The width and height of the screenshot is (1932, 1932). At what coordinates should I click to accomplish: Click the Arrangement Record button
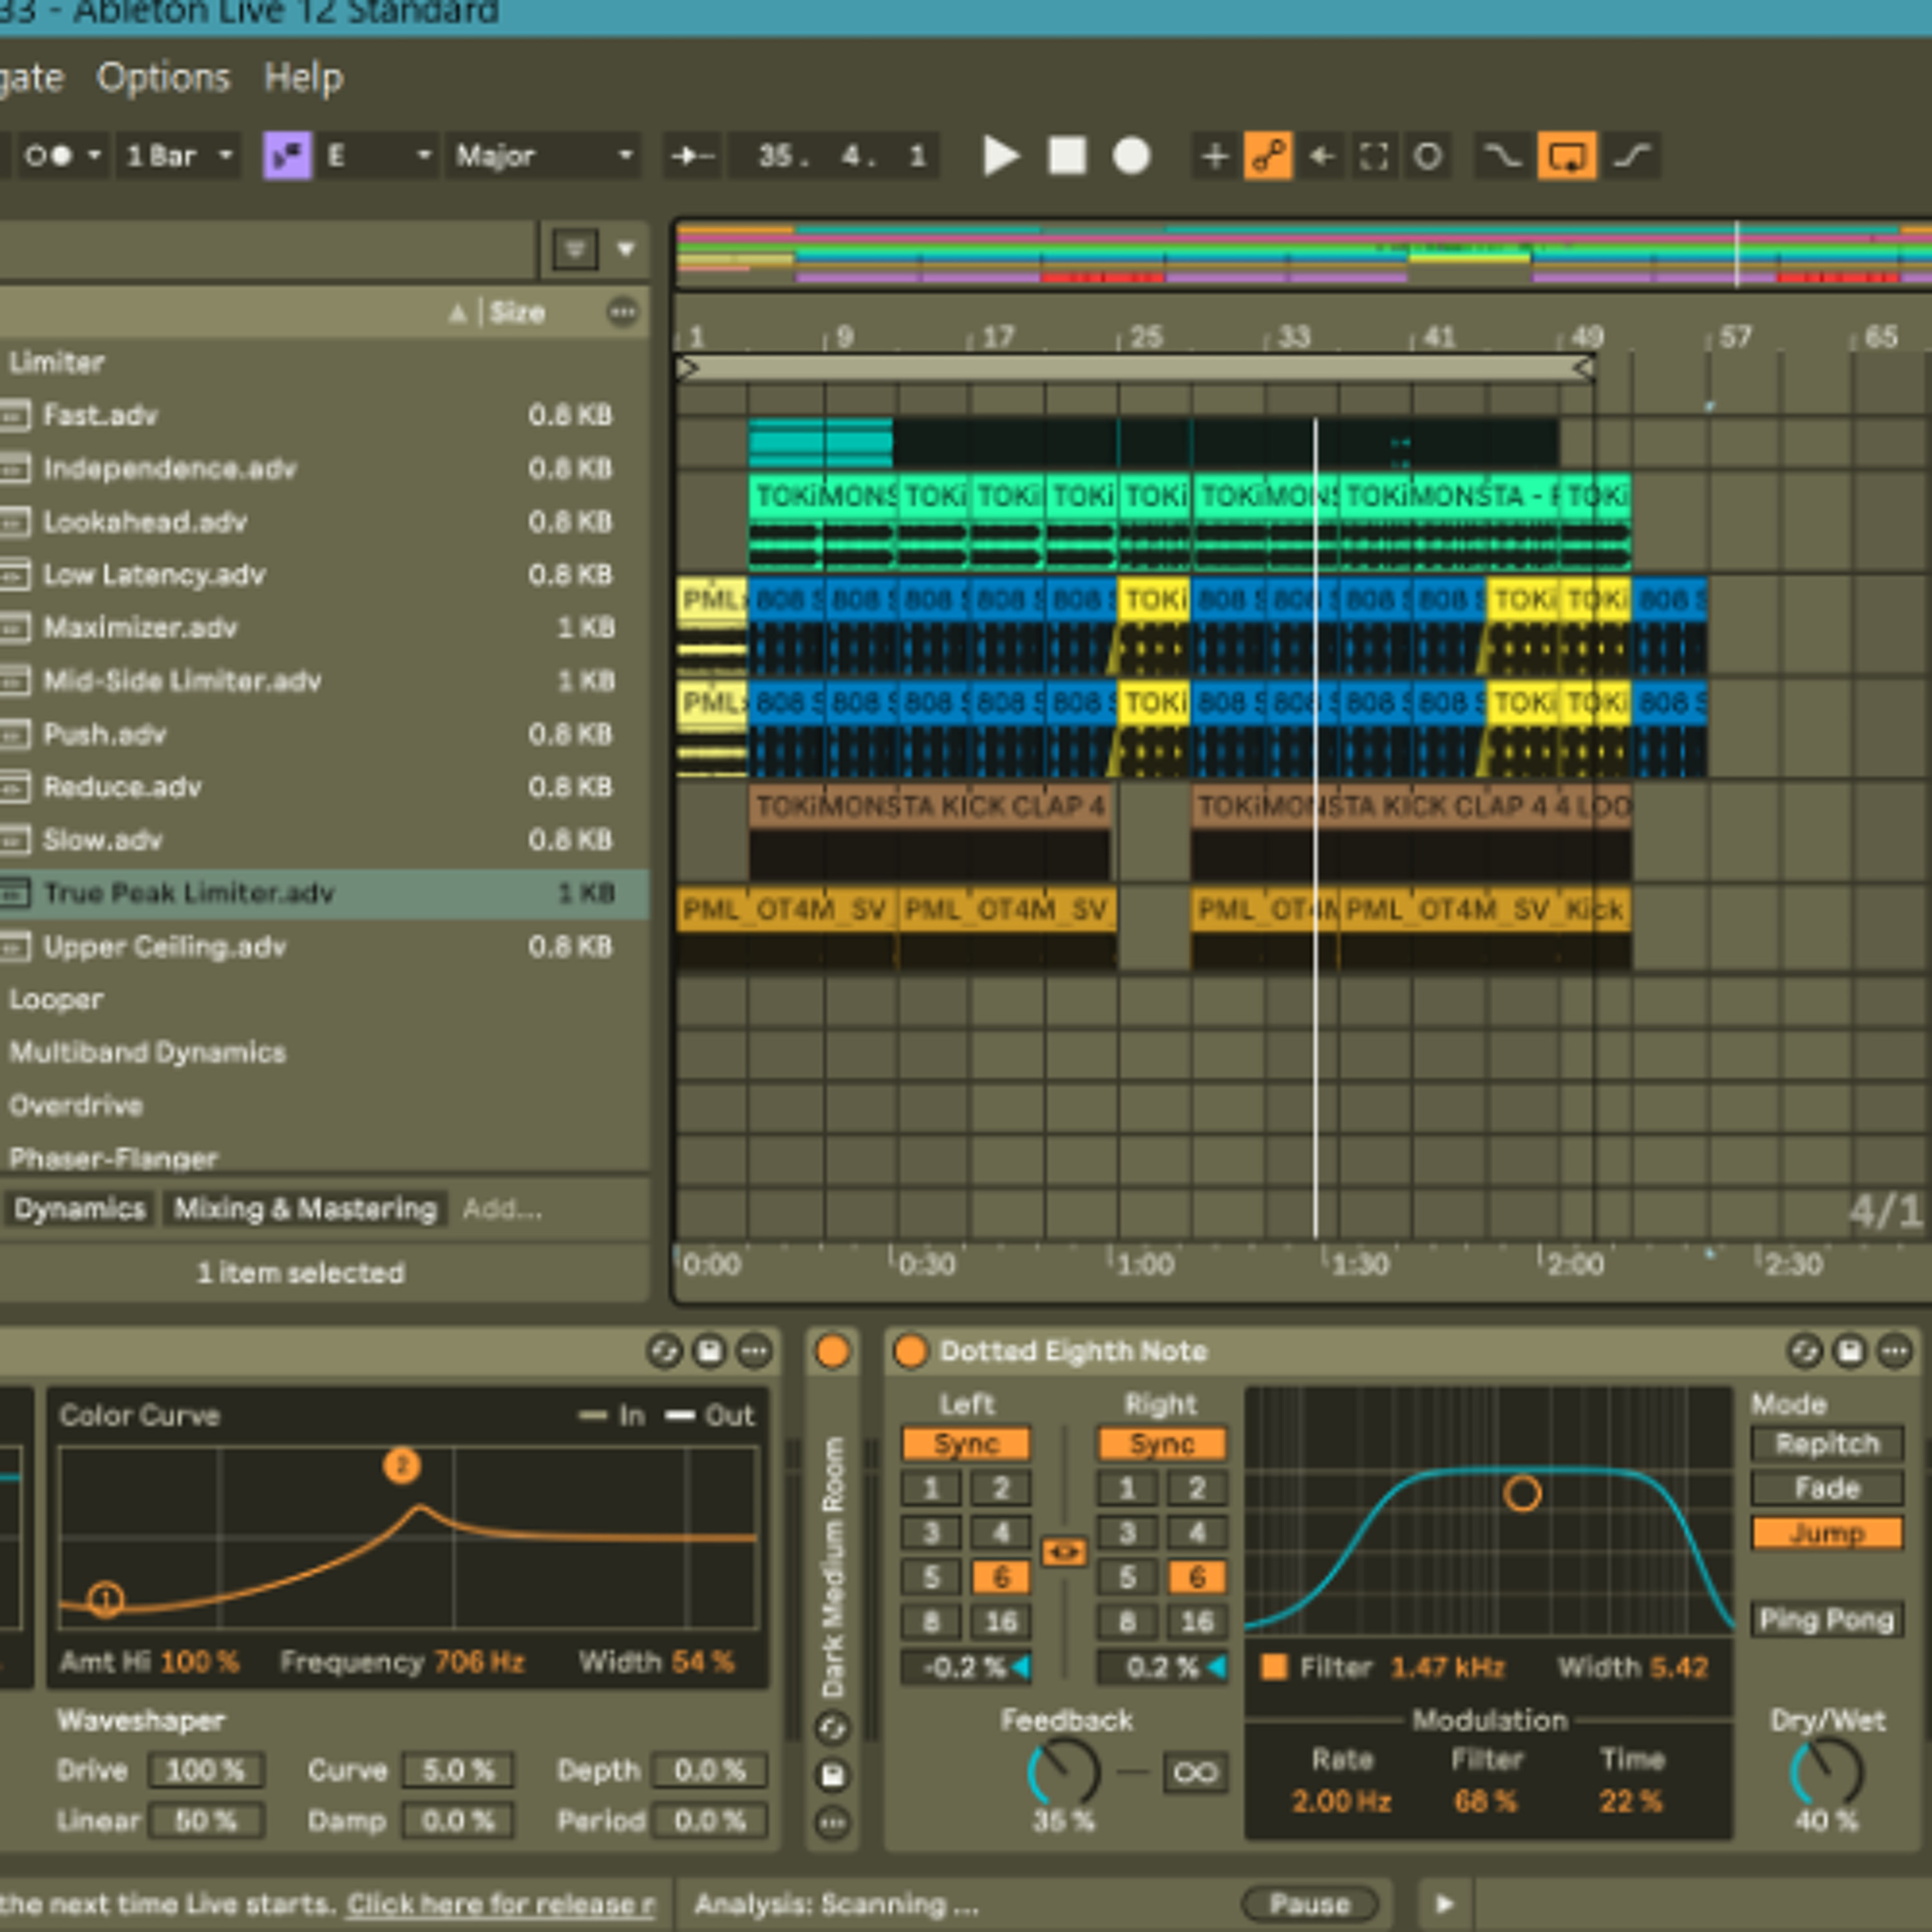pos(1132,156)
